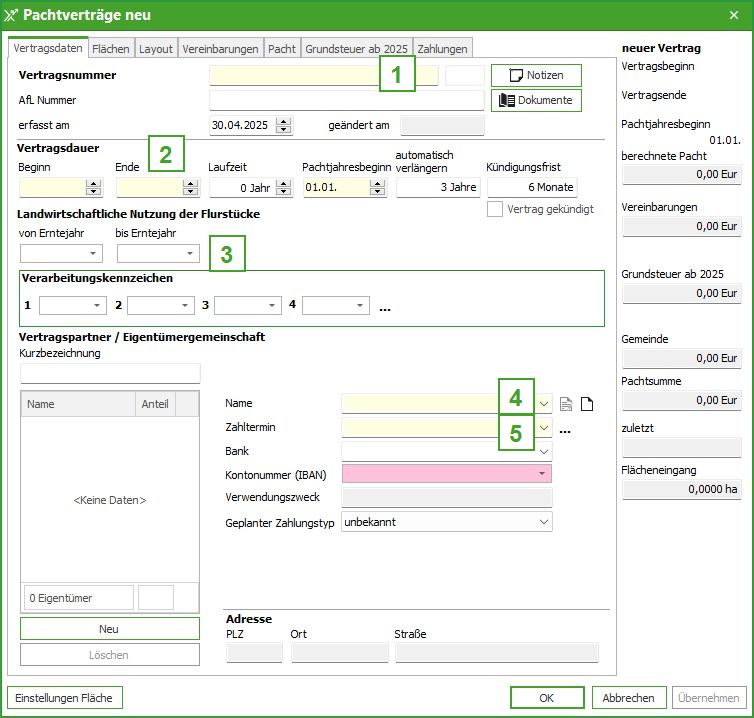
Task: Click the Neu button under owner list
Action: pos(109,629)
